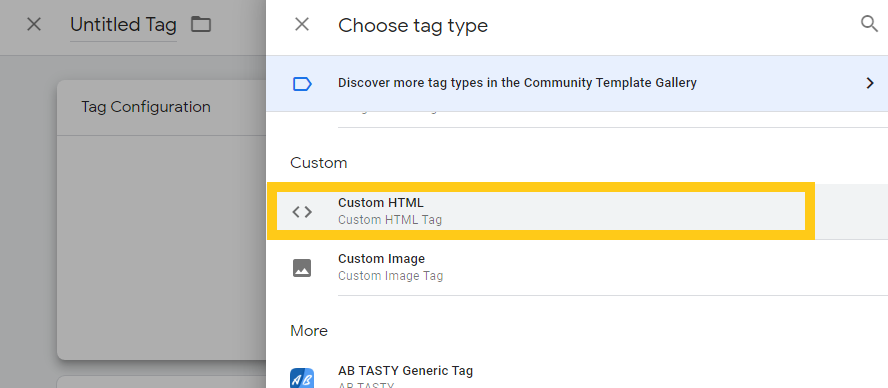Expand the Community Template Gallery chevron arrow
The width and height of the screenshot is (888, 388).
(x=870, y=83)
